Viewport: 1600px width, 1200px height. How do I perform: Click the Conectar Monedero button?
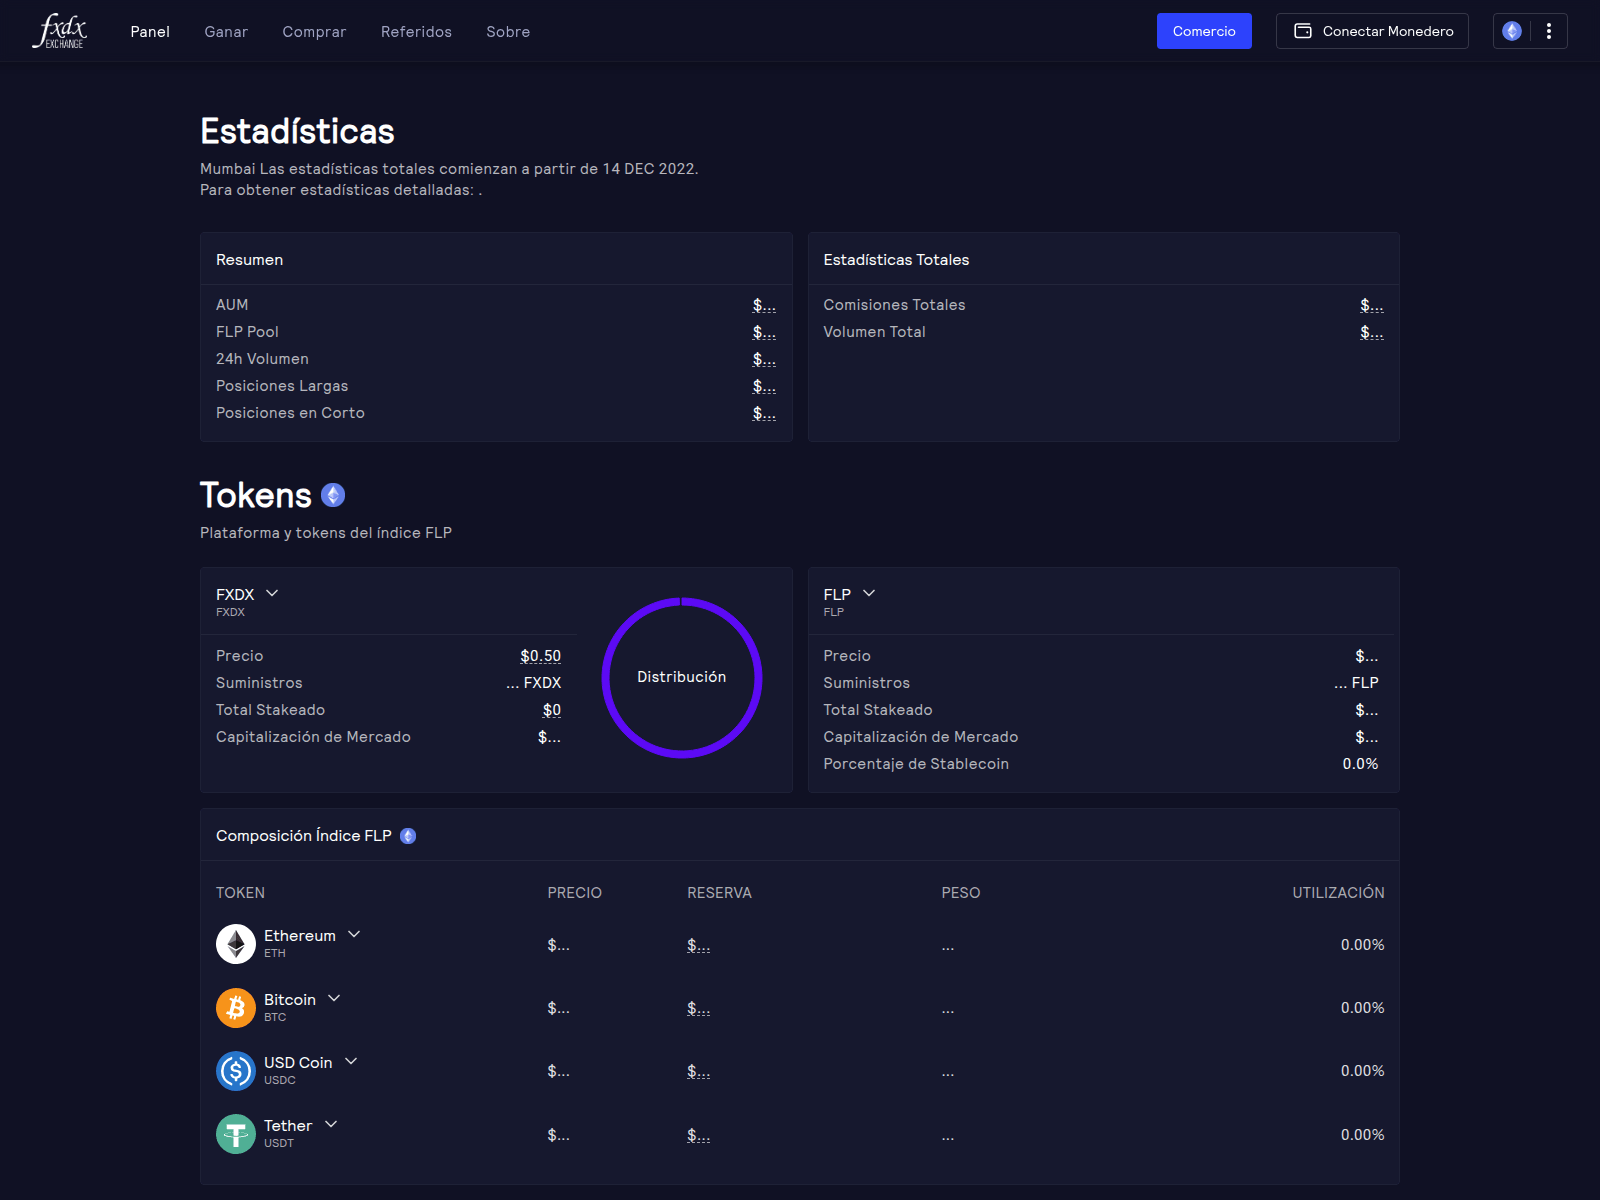(1372, 31)
